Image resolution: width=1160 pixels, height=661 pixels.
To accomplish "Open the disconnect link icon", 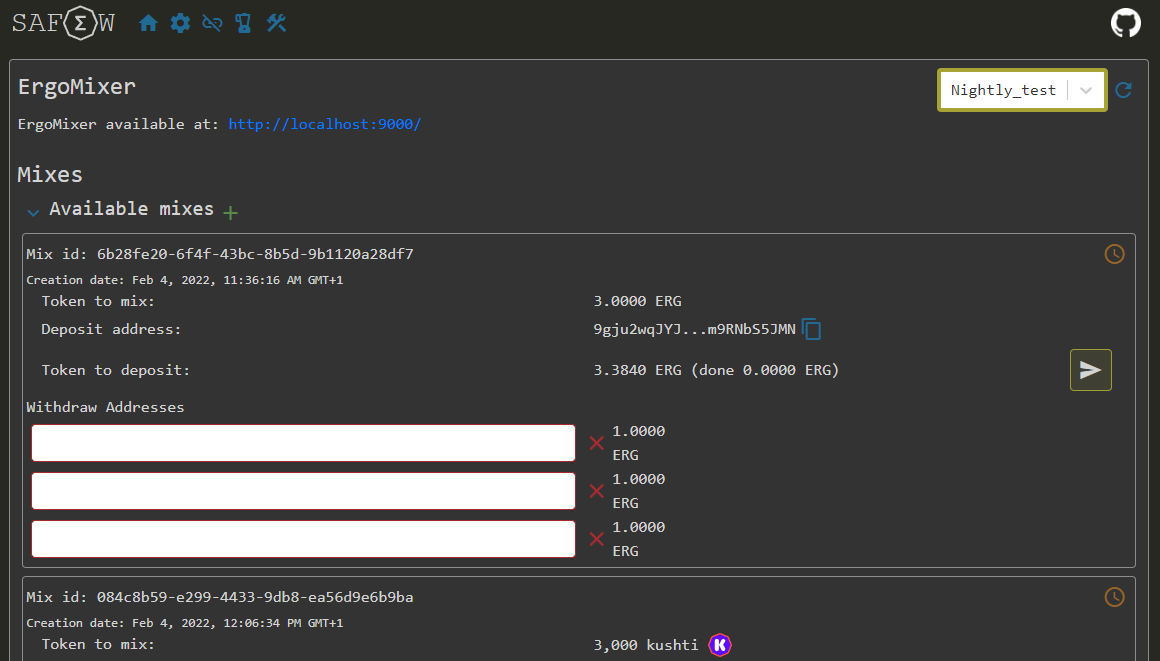I will click(x=212, y=23).
